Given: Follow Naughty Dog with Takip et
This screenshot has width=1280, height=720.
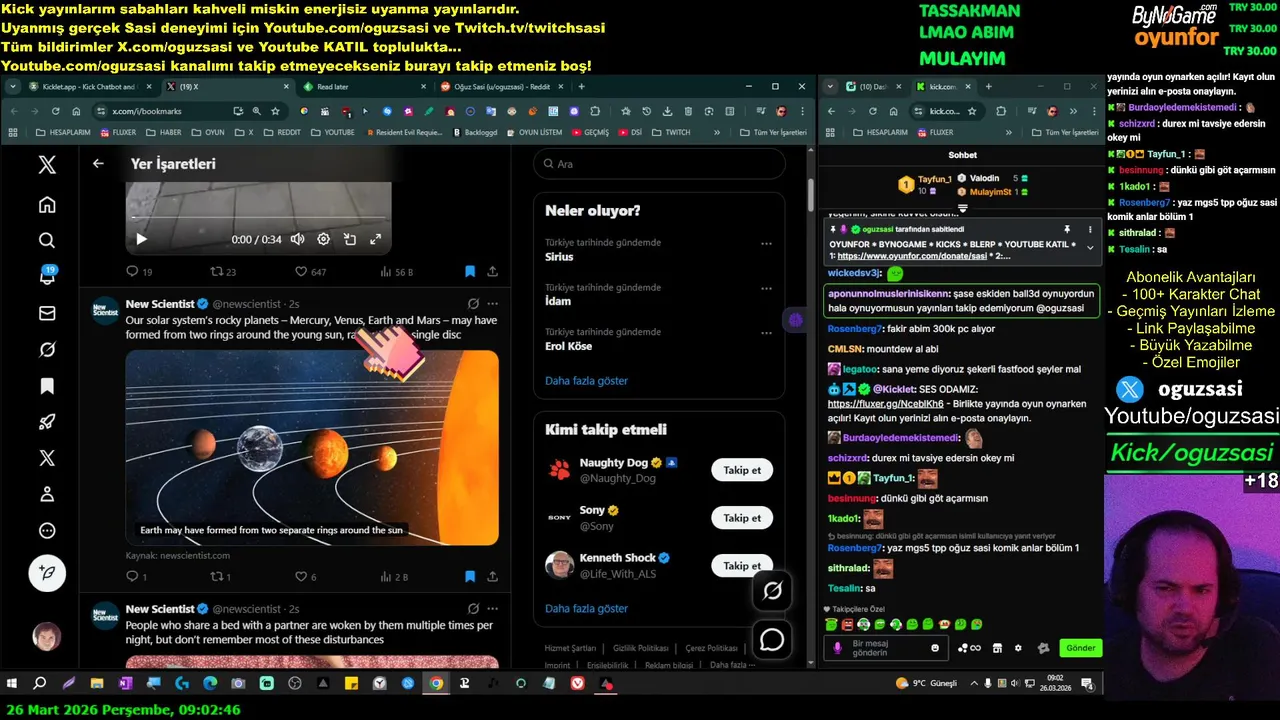Looking at the screenshot, I should 742,470.
